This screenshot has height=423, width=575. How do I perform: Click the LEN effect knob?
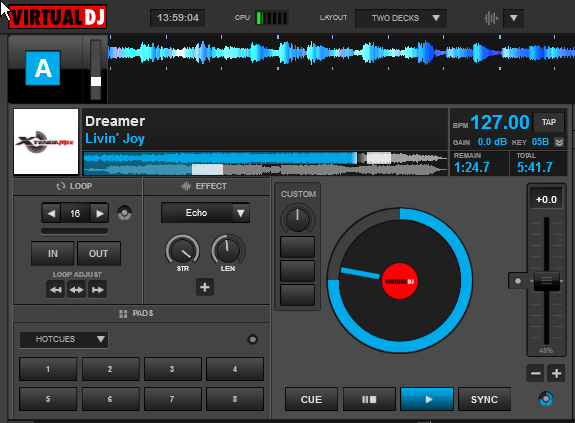pyautogui.click(x=228, y=250)
